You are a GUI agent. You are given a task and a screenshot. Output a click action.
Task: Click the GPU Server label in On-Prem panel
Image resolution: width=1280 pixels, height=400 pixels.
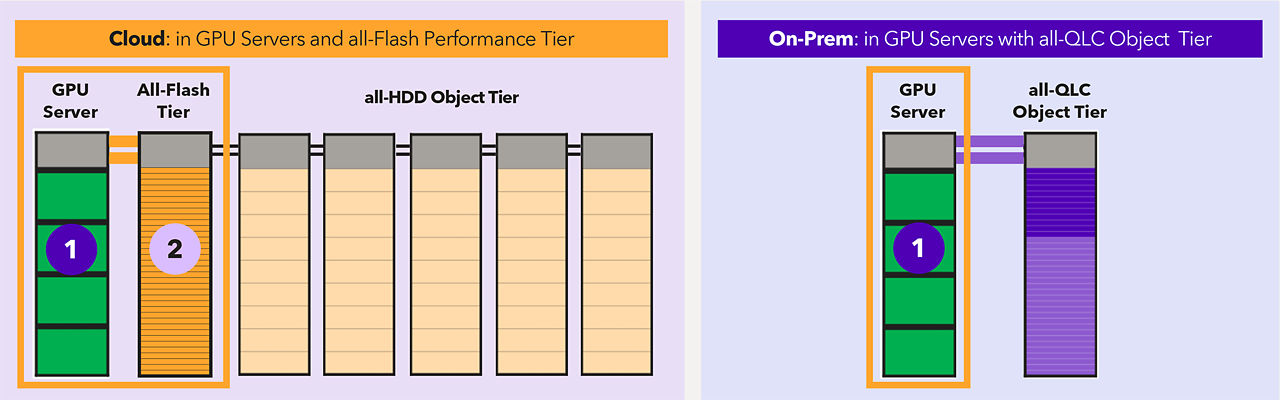tap(918, 100)
